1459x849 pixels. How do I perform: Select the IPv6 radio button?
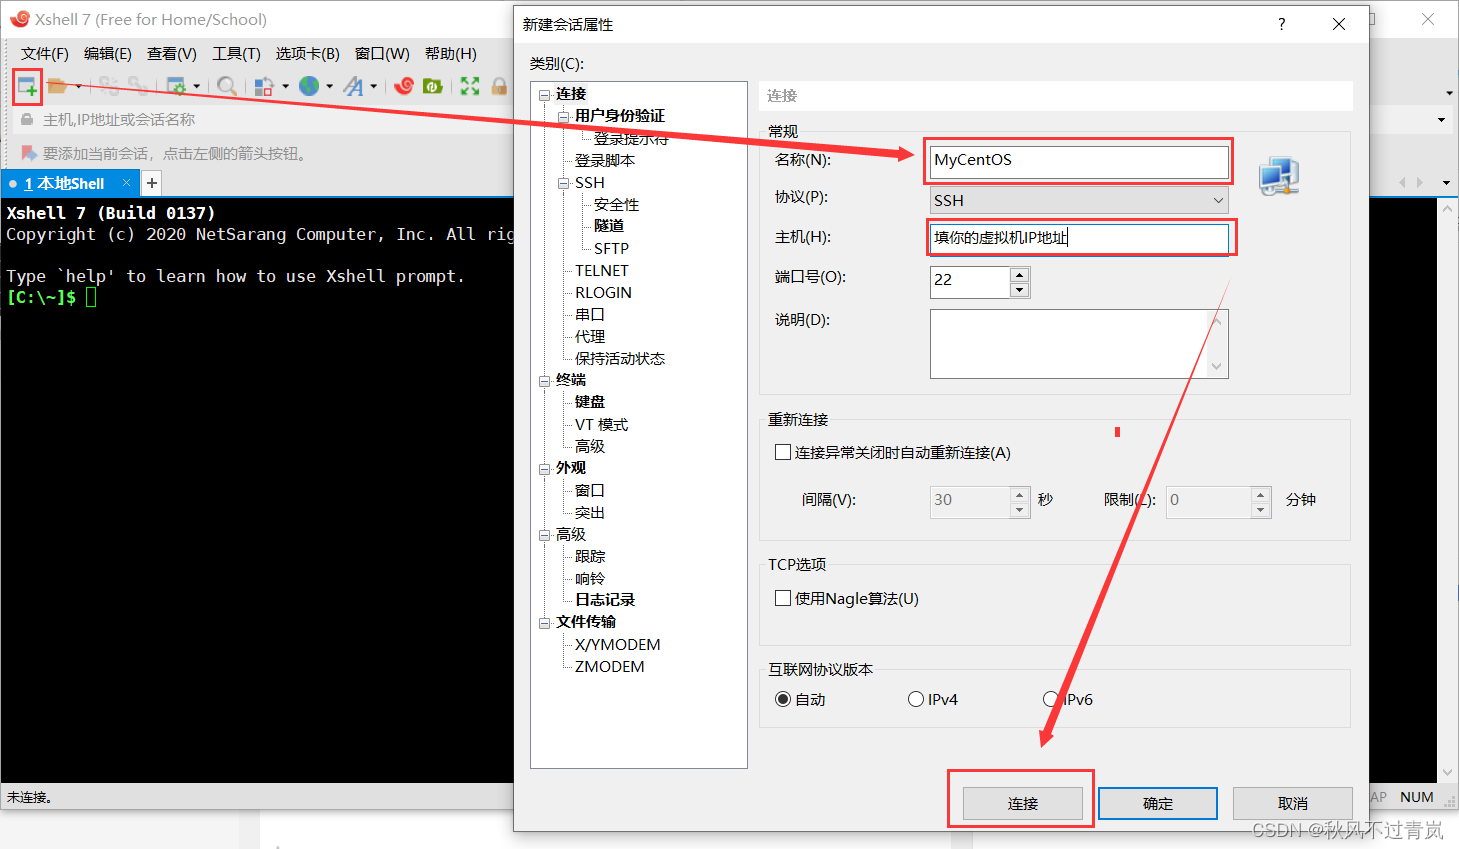click(1051, 699)
